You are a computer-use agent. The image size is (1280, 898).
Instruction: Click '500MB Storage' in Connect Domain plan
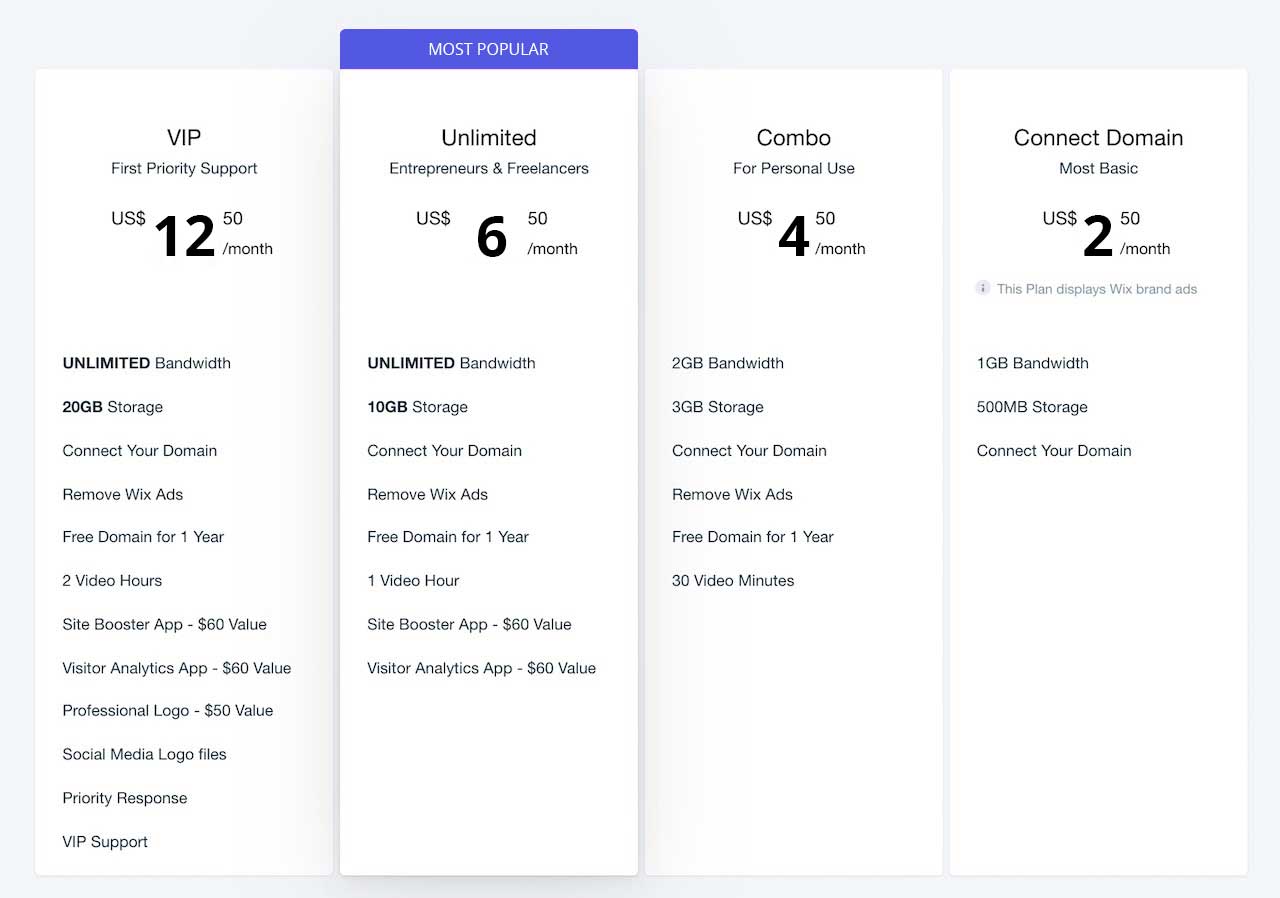click(x=1032, y=407)
